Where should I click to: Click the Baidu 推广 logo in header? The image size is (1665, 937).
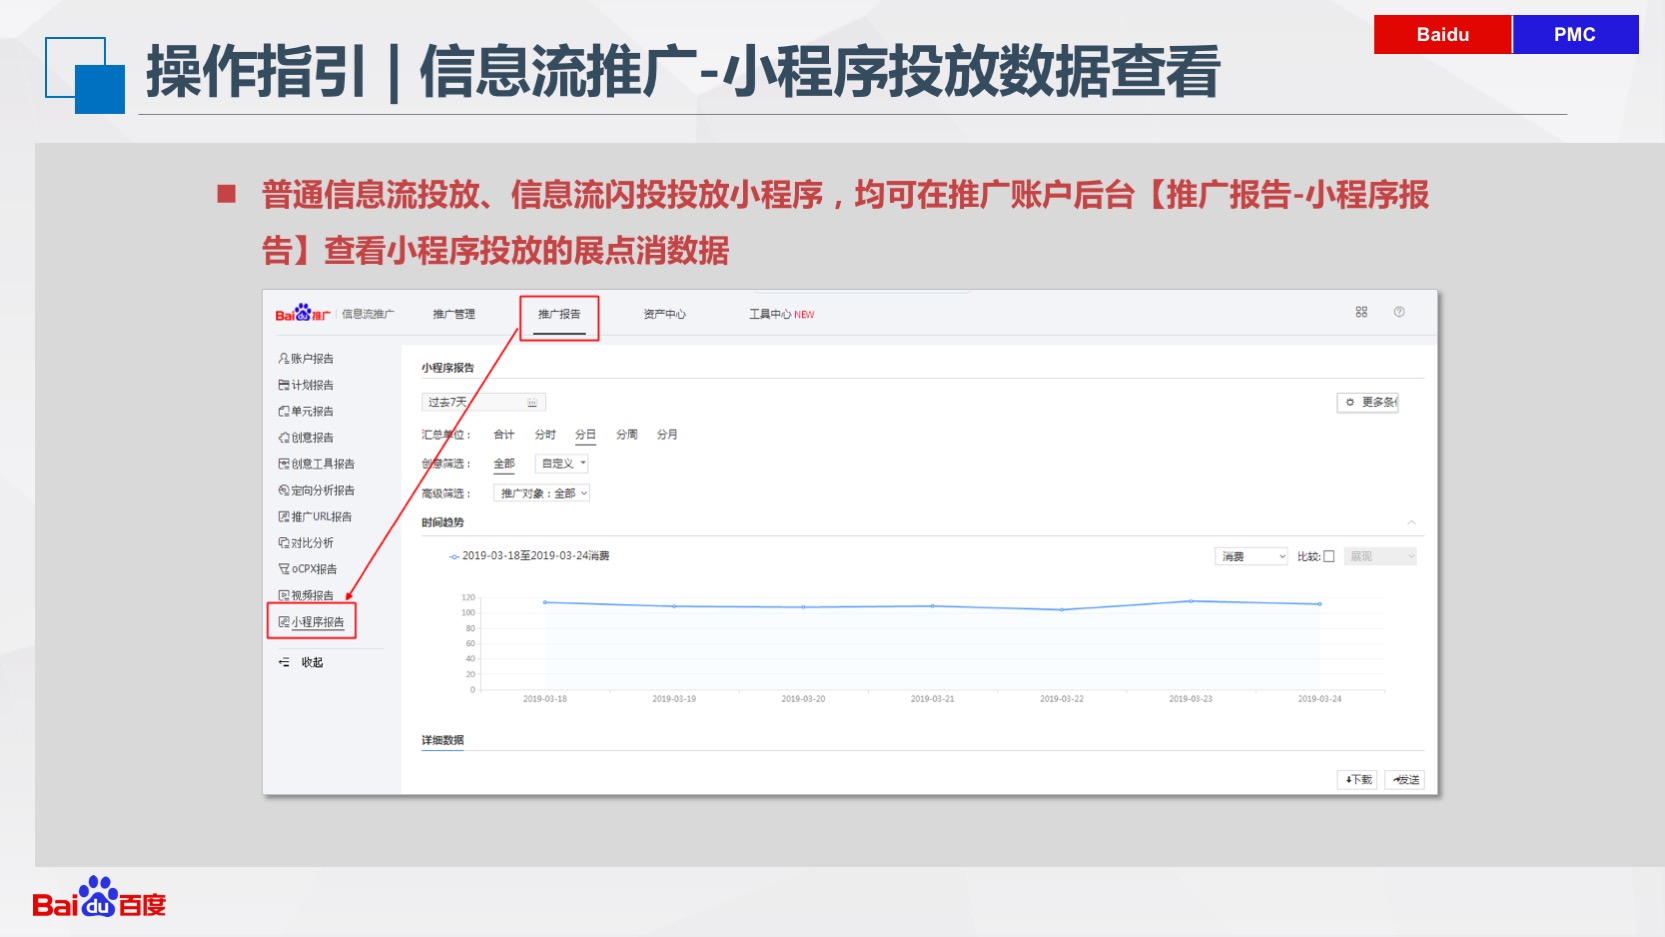click(x=303, y=314)
